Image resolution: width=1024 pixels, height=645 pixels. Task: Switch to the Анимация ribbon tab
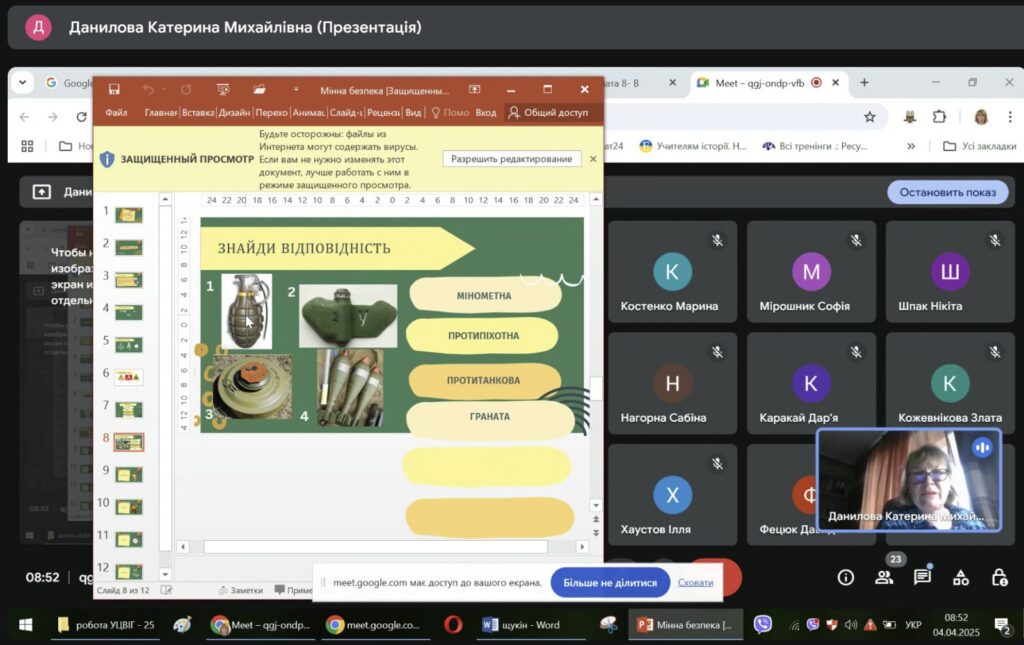click(308, 112)
